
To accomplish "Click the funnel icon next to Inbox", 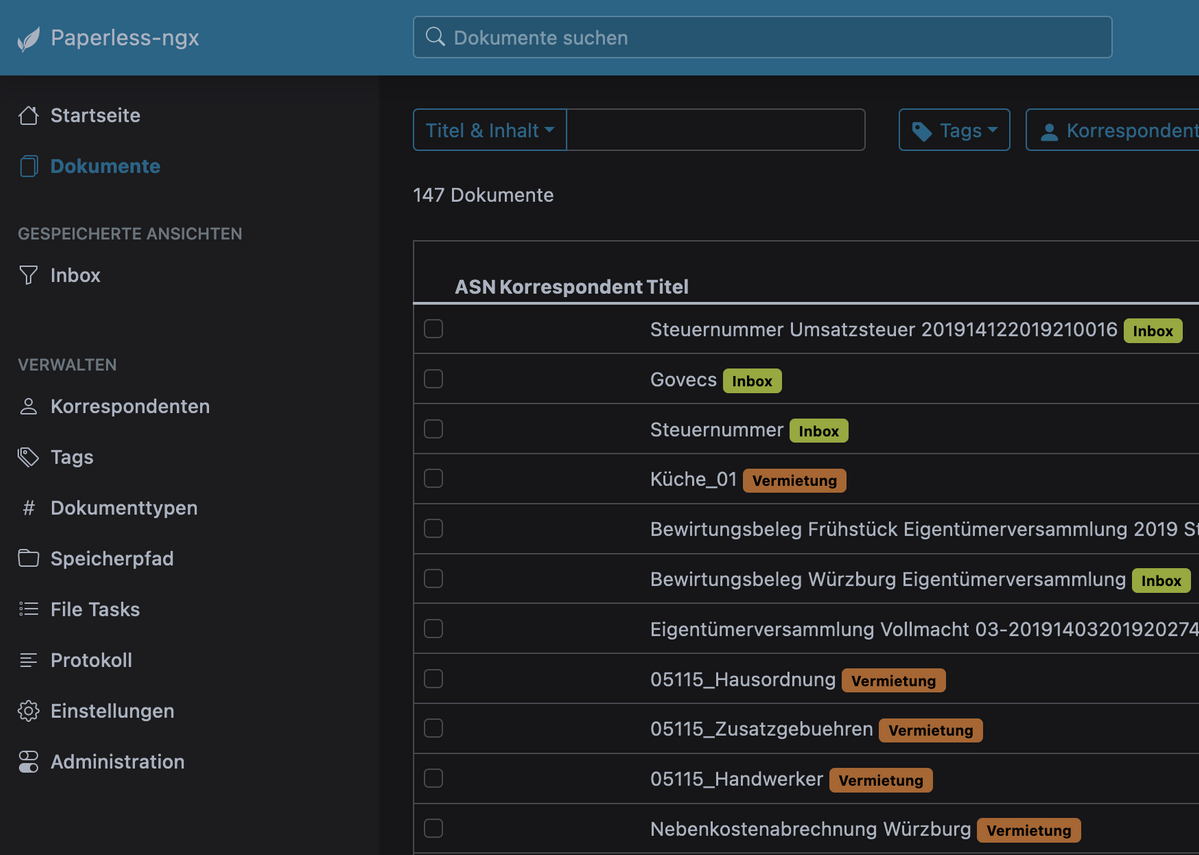I will tap(29, 275).
